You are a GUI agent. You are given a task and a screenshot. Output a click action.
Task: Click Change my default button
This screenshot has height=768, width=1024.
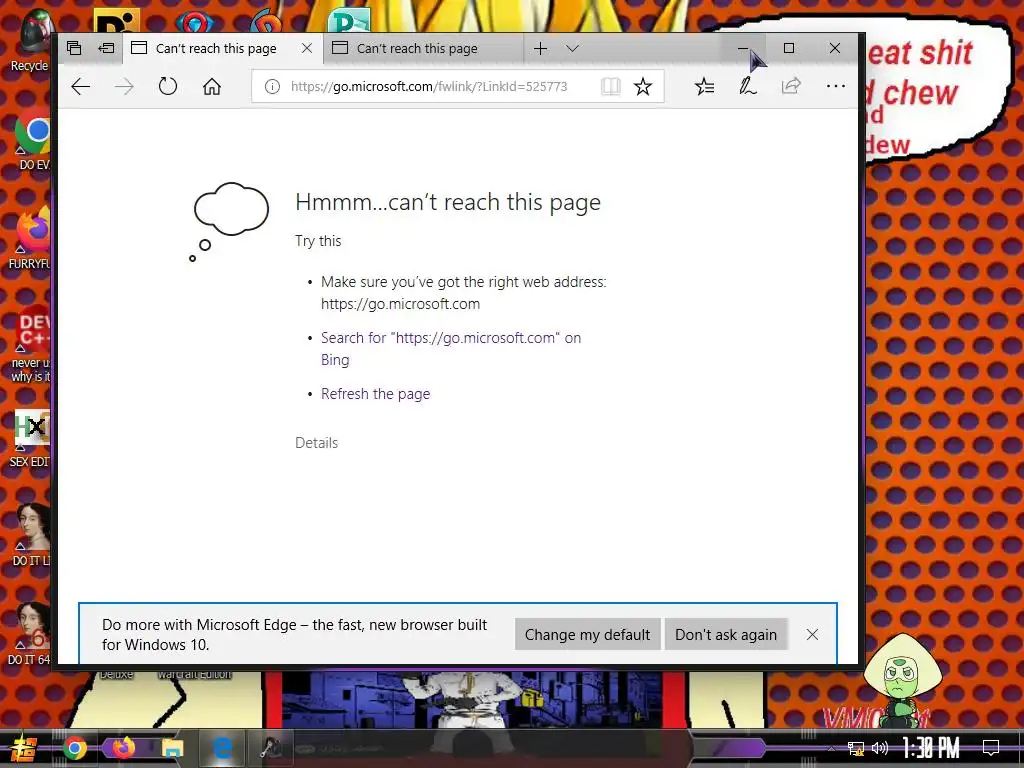(x=588, y=635)
